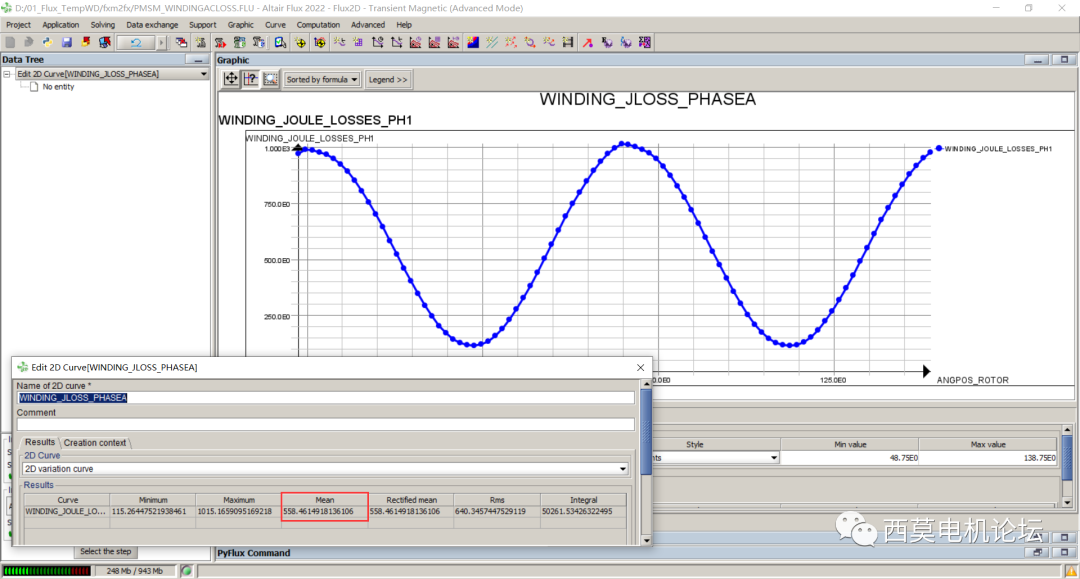Screen dimensions: 1080x579
Task: Click the spectrum chart icon with purple square
Action: (x=435, y=43)
